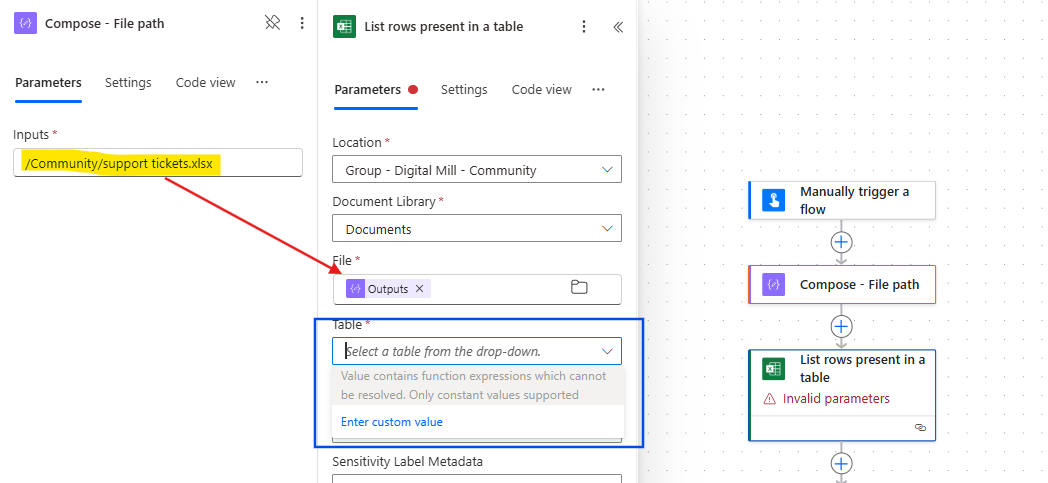Click the warning icon beside Invalid parameters

pos(770,399)
